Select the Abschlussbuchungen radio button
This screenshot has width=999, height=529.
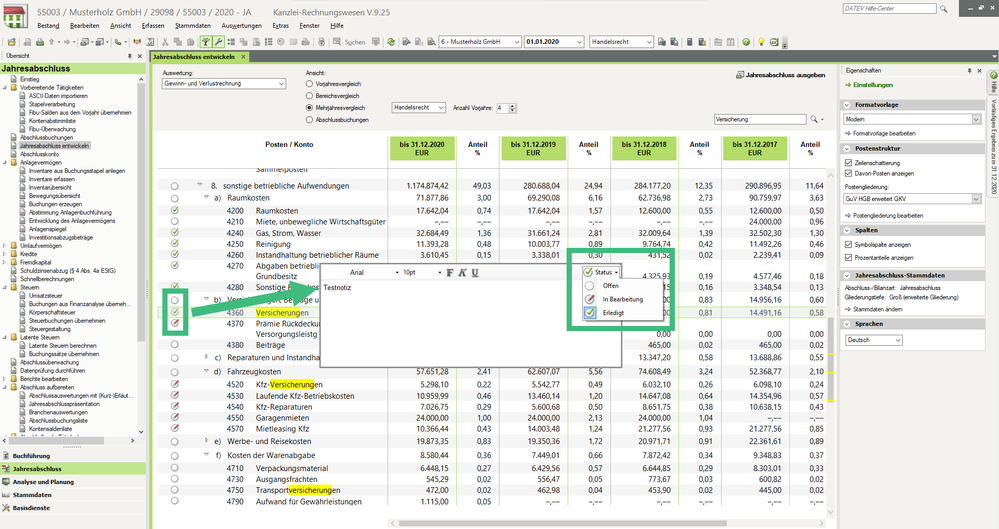click(310, 119)
